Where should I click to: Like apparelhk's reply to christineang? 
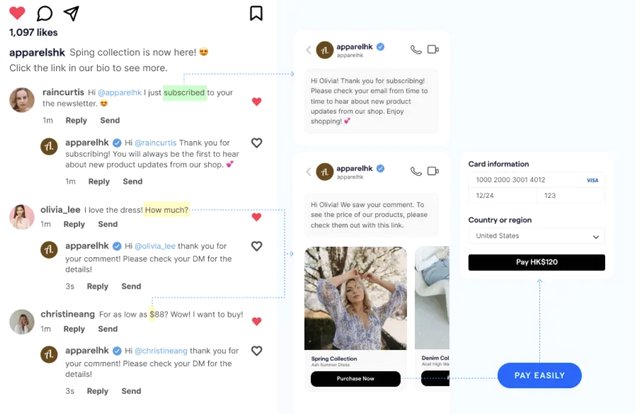click(257, 351)
